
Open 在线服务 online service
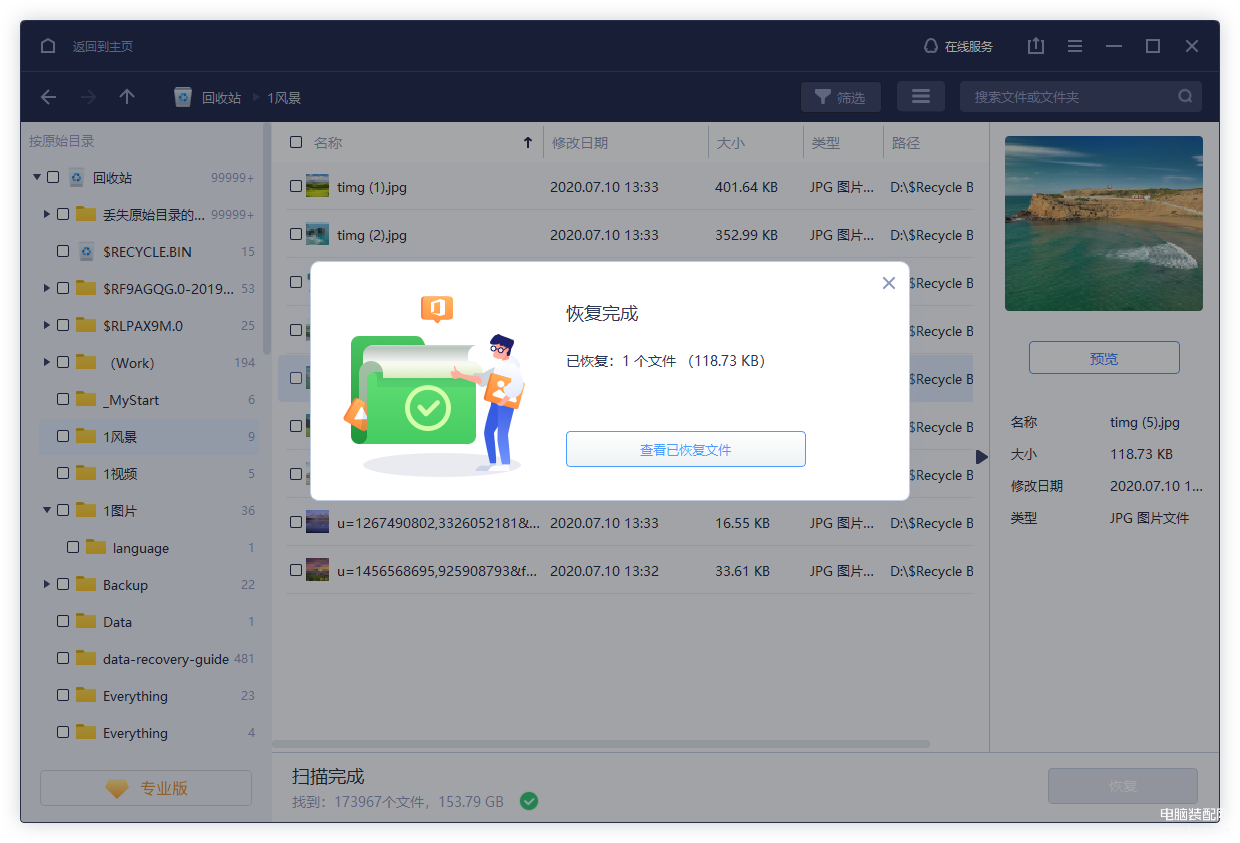point(958,46)
